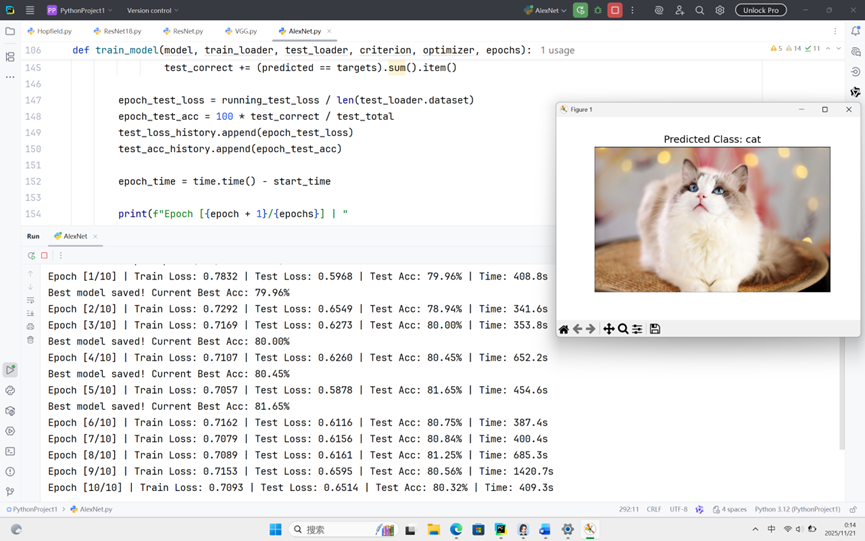This screenshot has height=541, width=865.
Task: Go to the next highlighted problem arrow
Action: [839, 49]
